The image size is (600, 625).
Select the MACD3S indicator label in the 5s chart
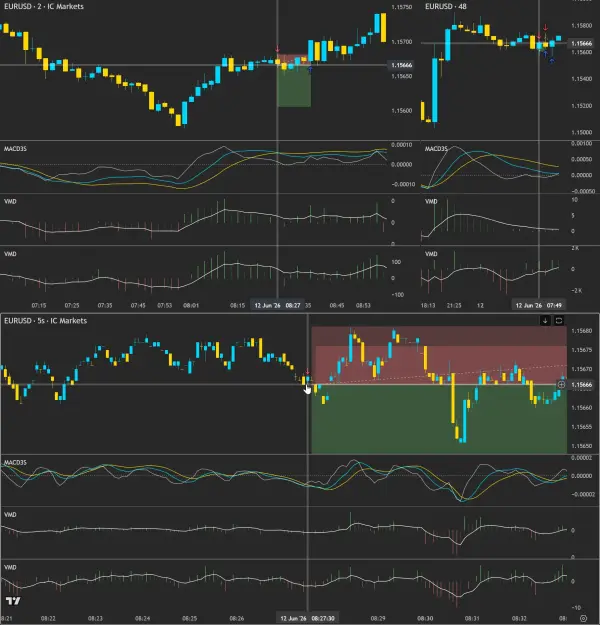click(15, 462)
